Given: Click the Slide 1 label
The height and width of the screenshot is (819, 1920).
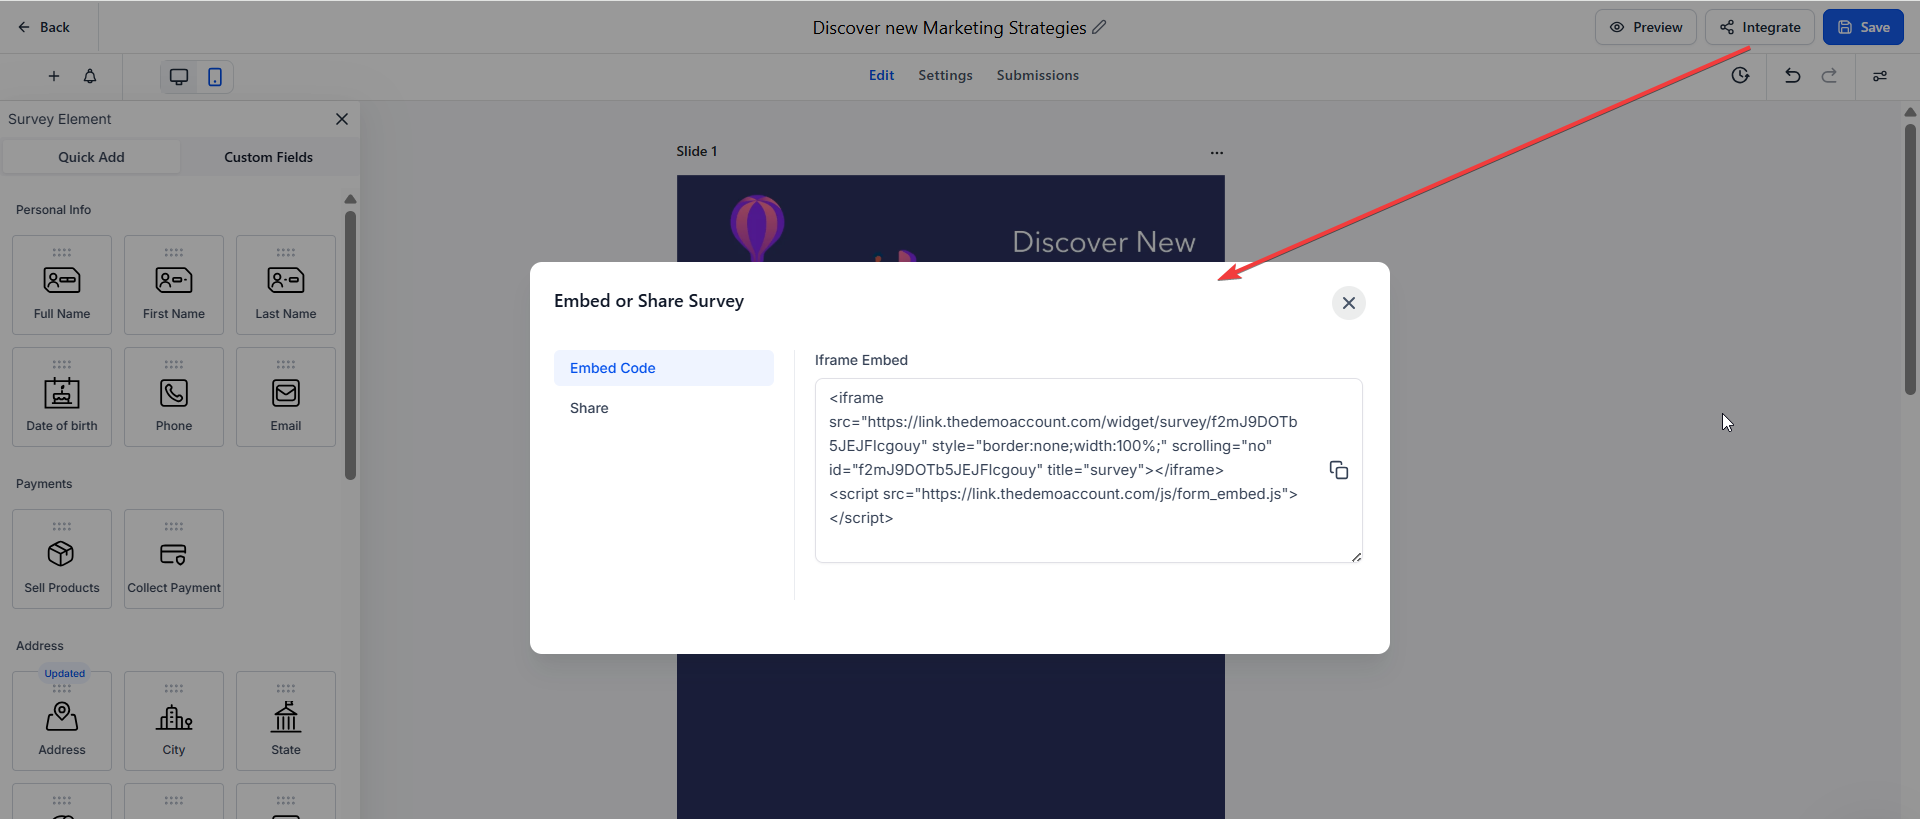Looking at the screenshot, I should [696, 151].
